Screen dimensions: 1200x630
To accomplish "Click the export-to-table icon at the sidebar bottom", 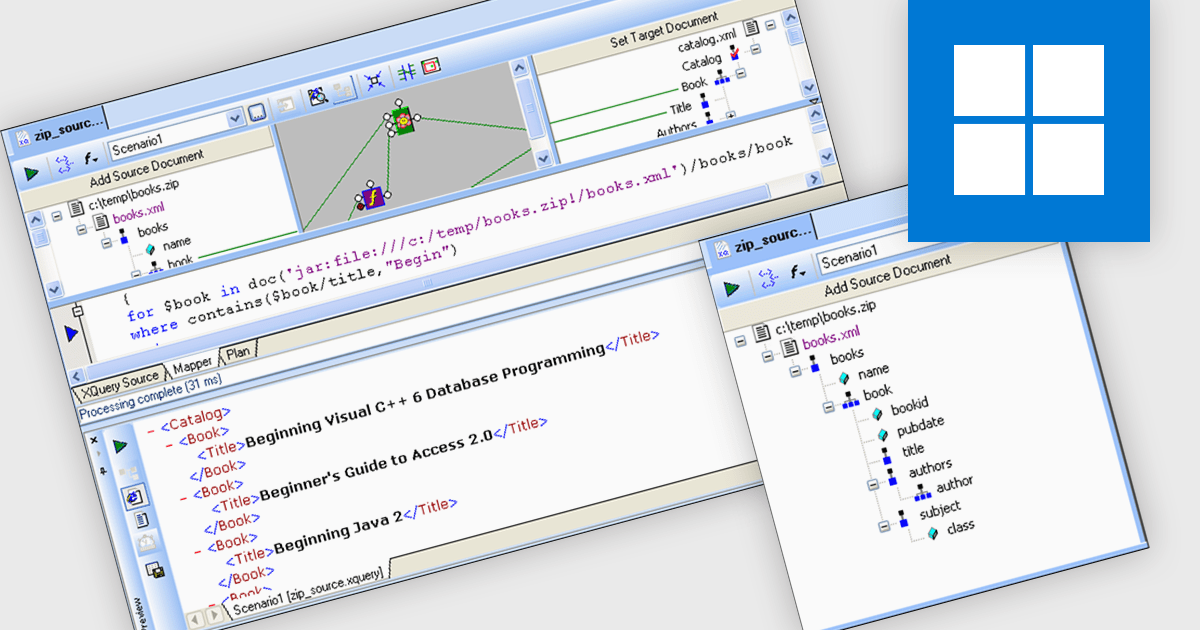I will [154, 568].
